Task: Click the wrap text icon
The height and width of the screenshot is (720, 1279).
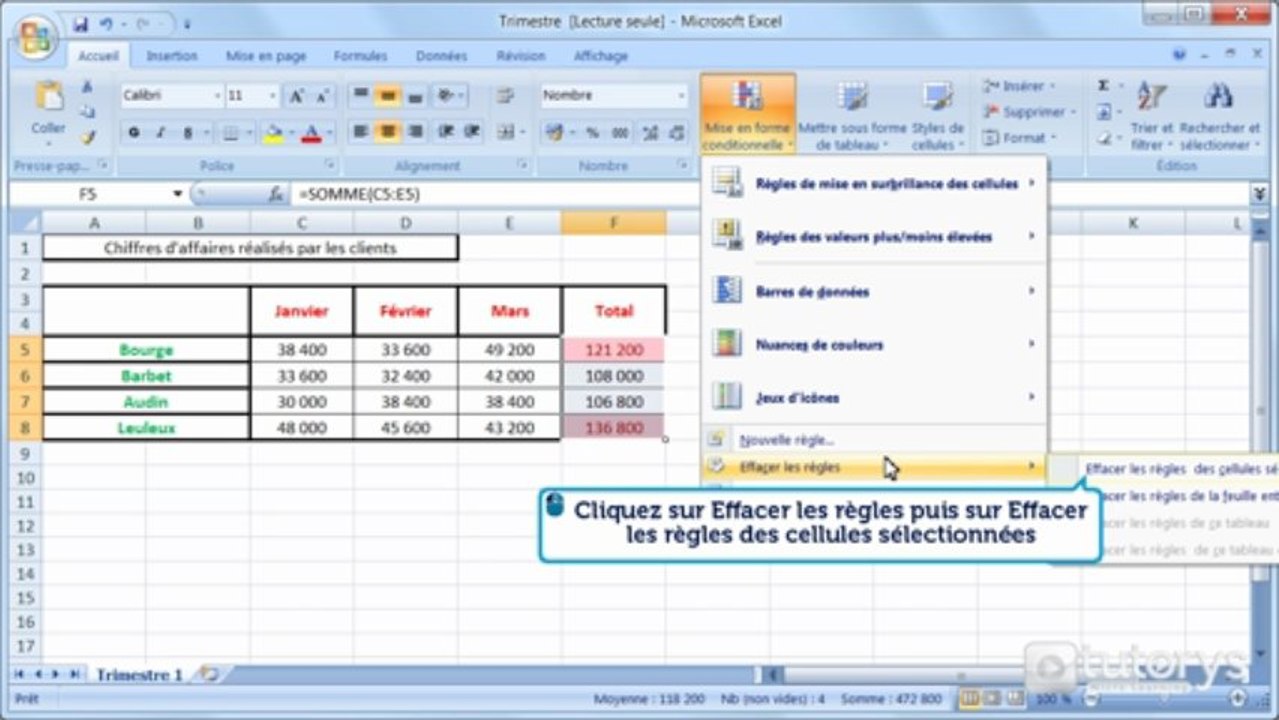Action: (x=505, y=96)
